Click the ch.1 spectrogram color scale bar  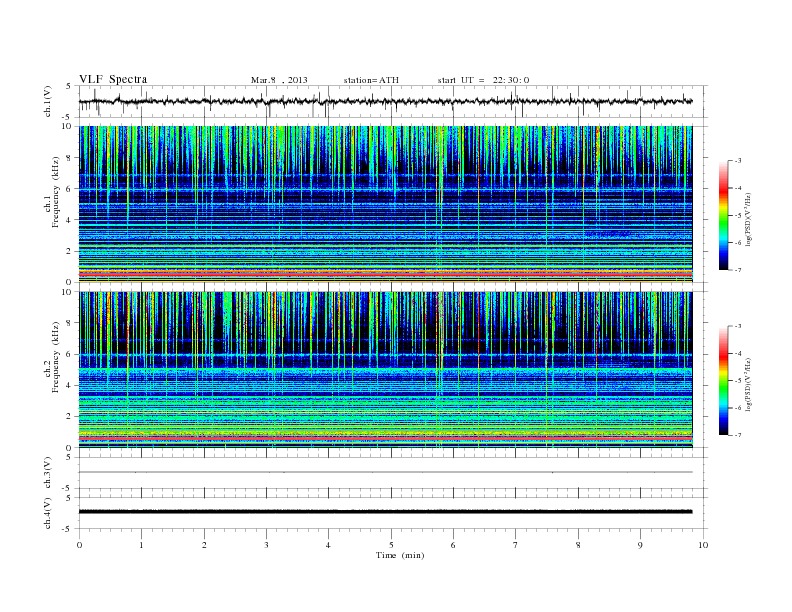click(x=723, y=215)
